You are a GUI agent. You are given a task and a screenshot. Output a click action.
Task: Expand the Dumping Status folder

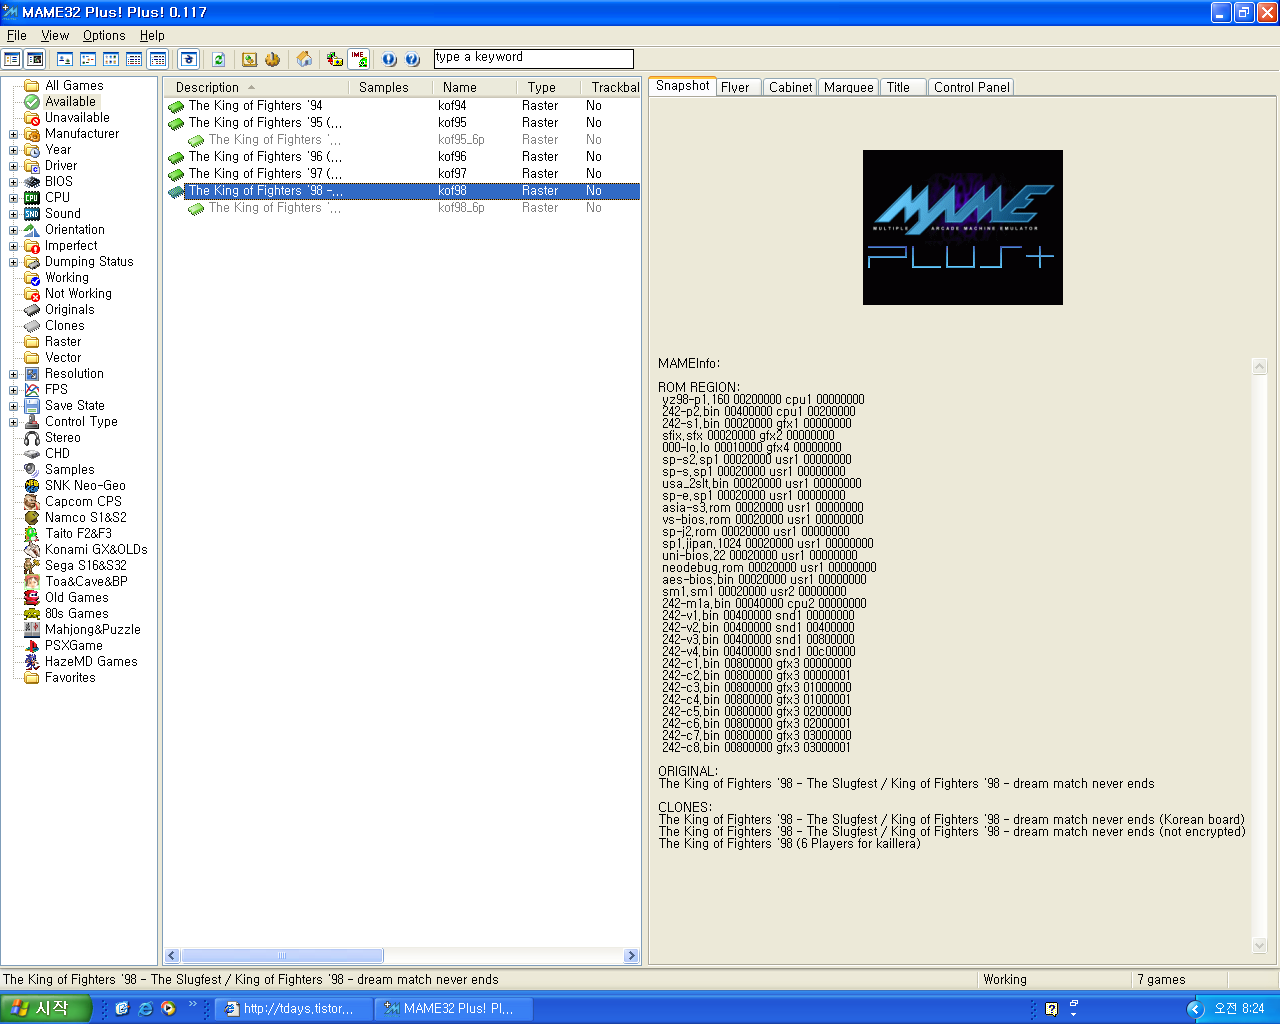pos(13,262)
